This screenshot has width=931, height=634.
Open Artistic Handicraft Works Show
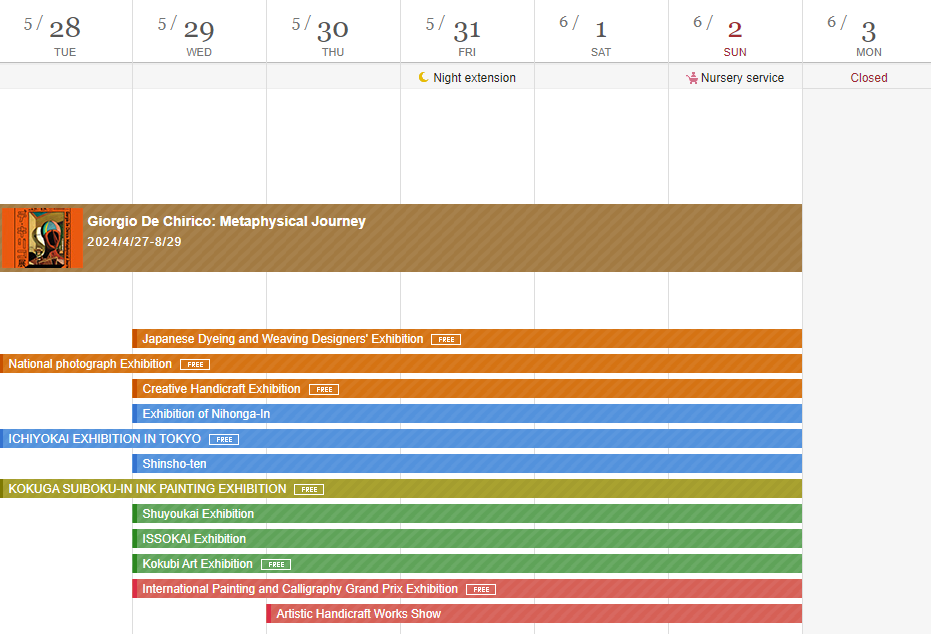pyautogui.click(x=534, y=613)
